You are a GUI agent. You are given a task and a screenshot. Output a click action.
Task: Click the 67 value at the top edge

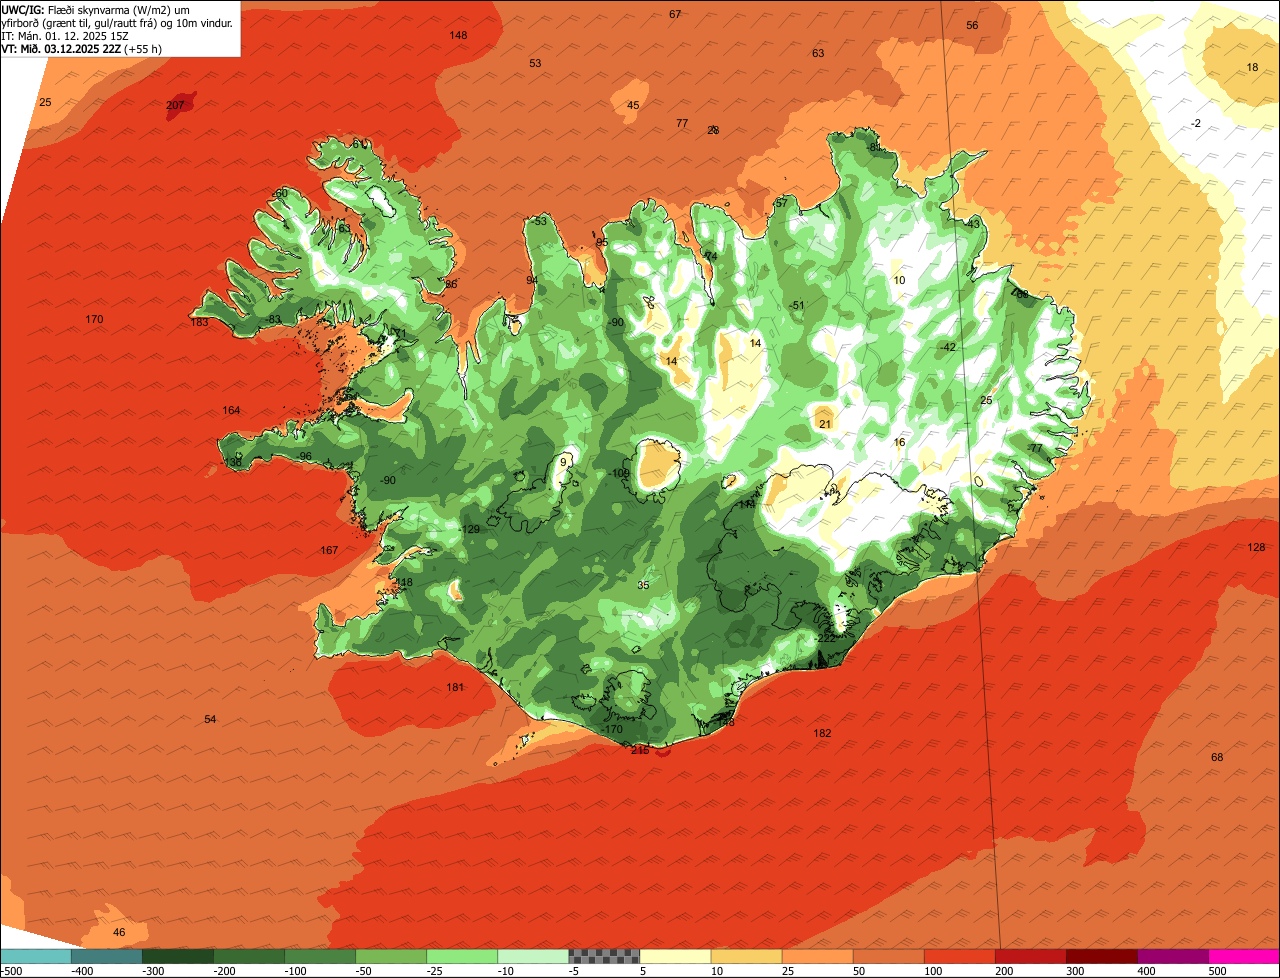click(x=675, y=14)
